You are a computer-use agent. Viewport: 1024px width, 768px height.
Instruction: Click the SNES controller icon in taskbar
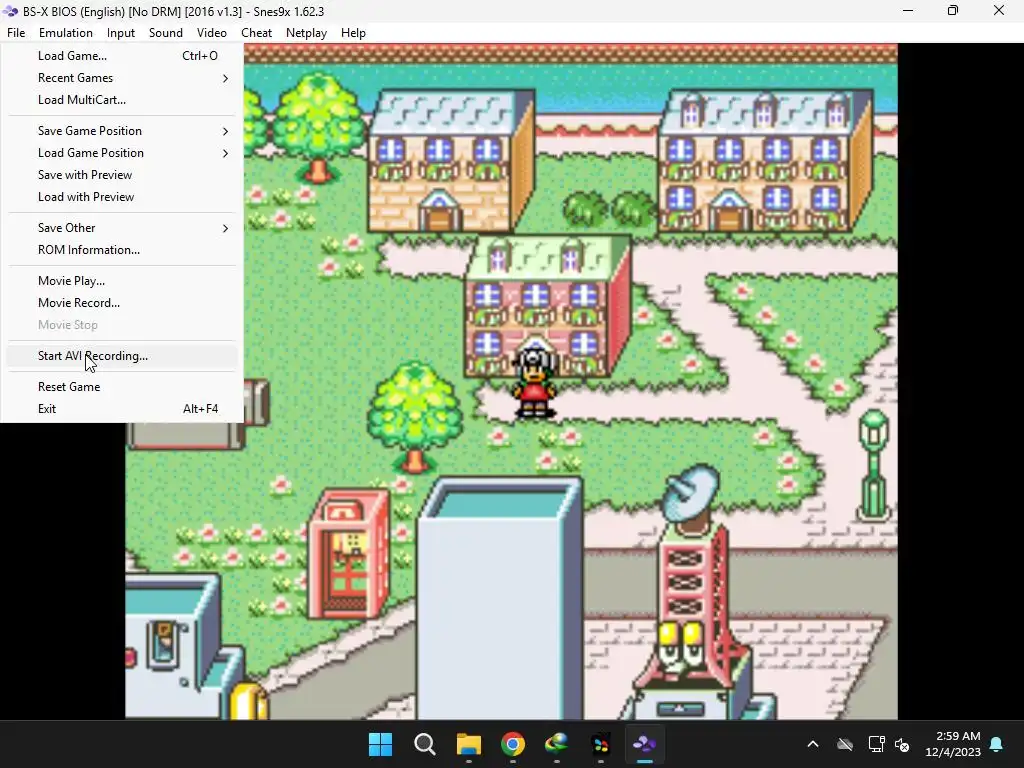601,744
